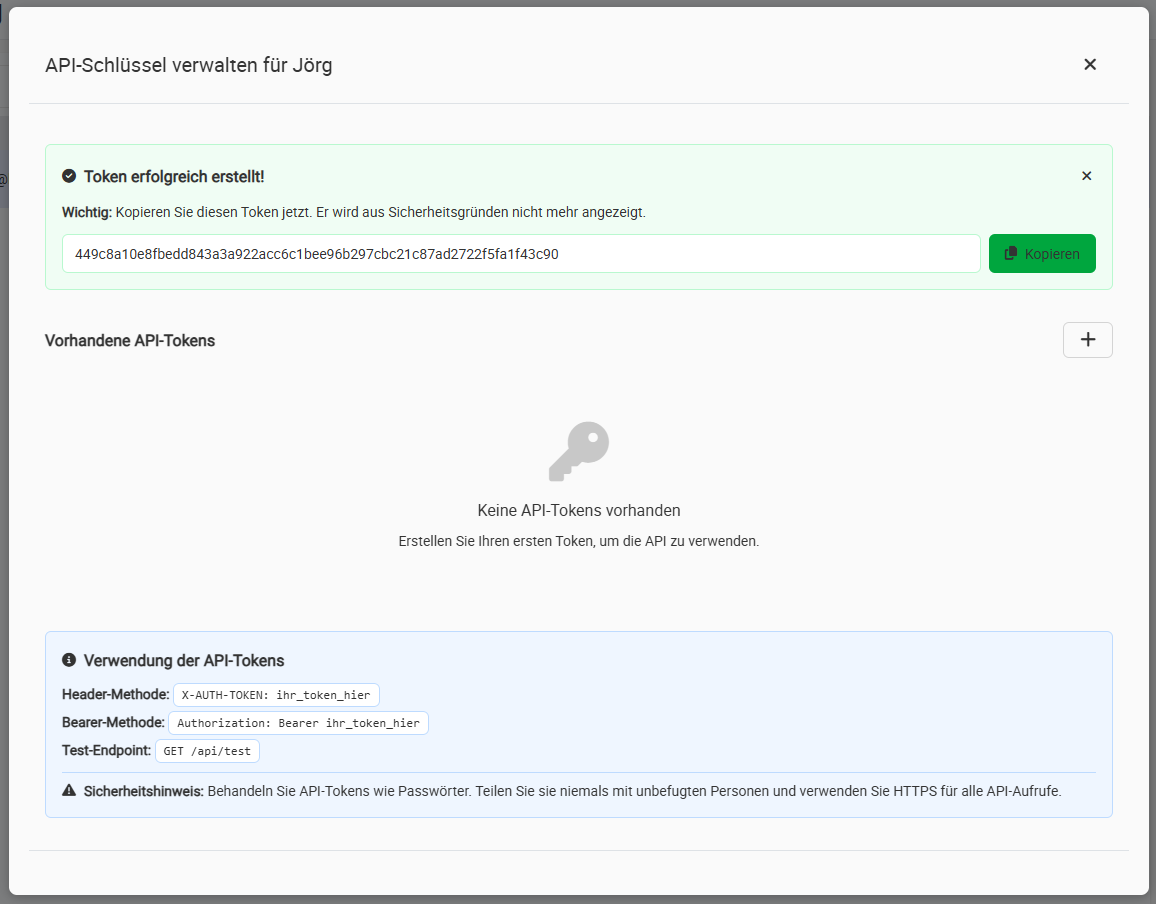Click the 'Authorization: Bearer ihr_token_hier' badge

(x=298, y=723)
